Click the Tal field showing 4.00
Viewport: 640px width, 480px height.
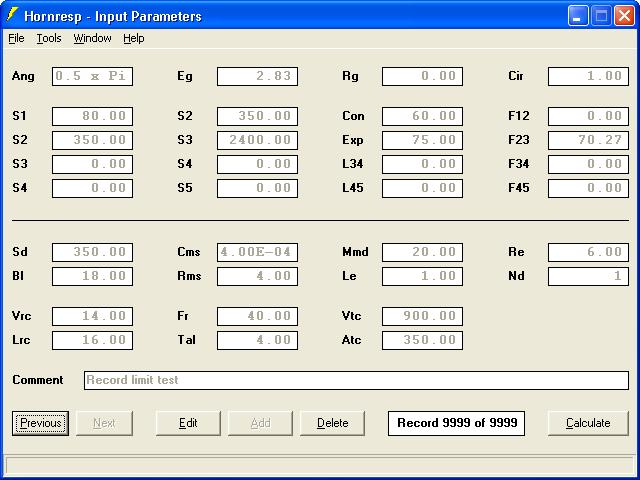tap(258, 340)
